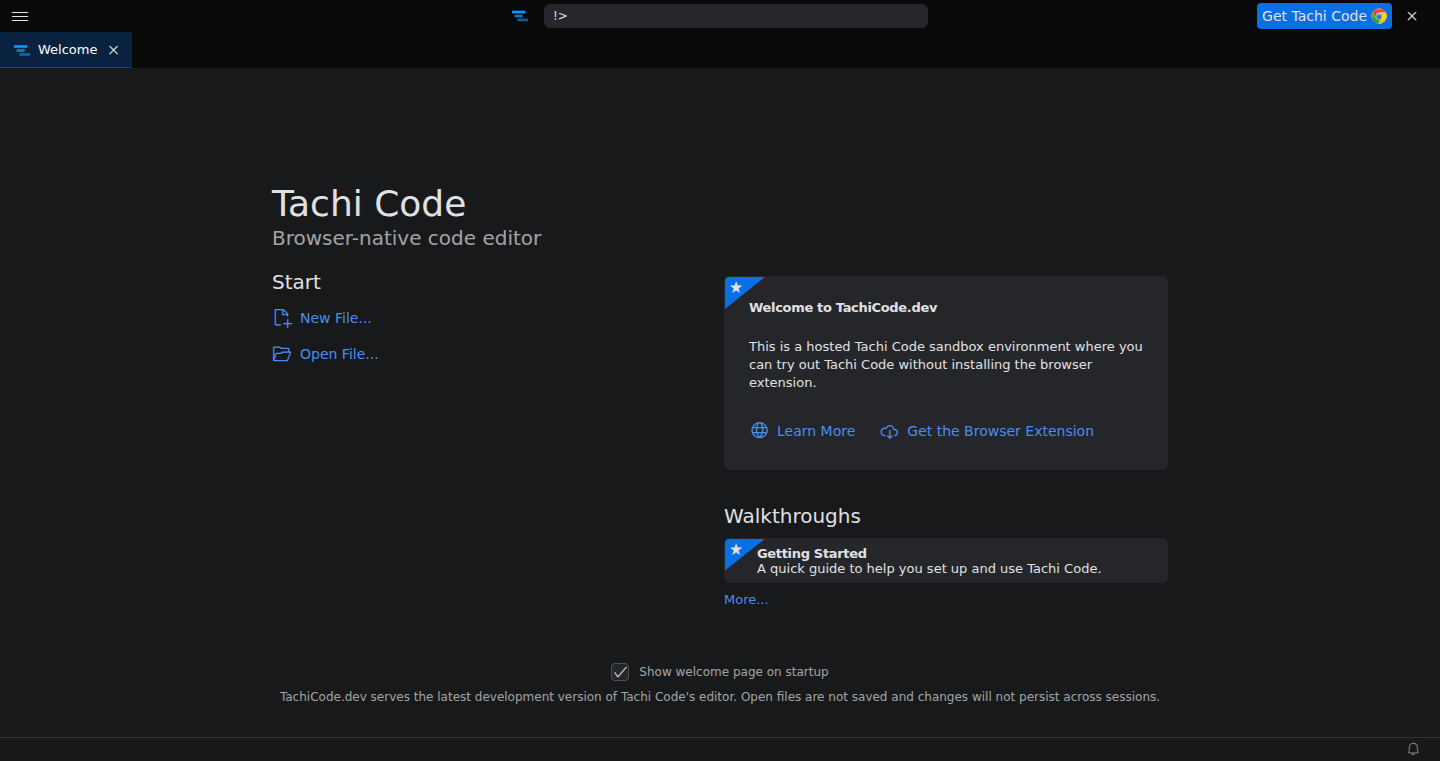
Task: Open notifications bell in status bar
Action: [1413, 749]
